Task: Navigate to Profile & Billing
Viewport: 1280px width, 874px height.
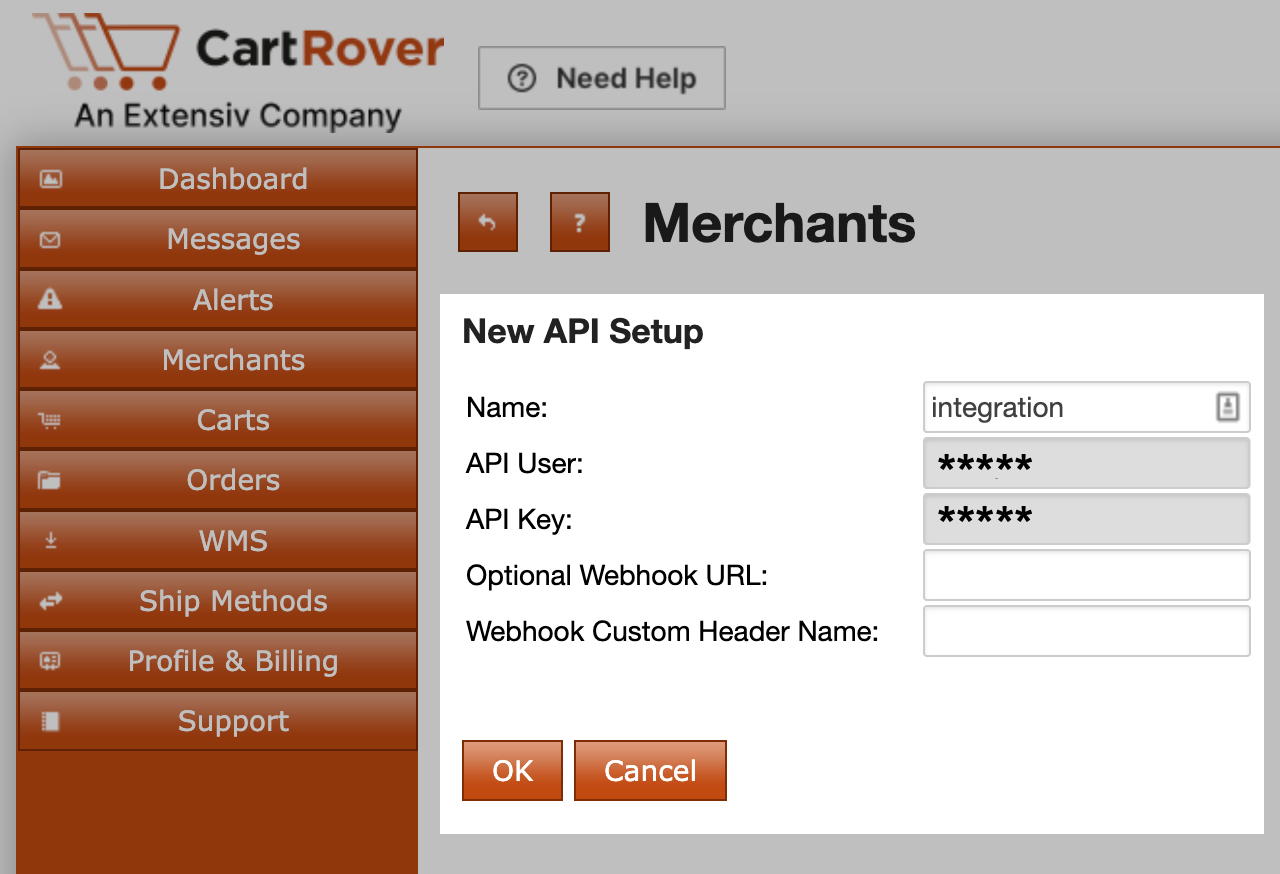Action: (x=233, y=661)
